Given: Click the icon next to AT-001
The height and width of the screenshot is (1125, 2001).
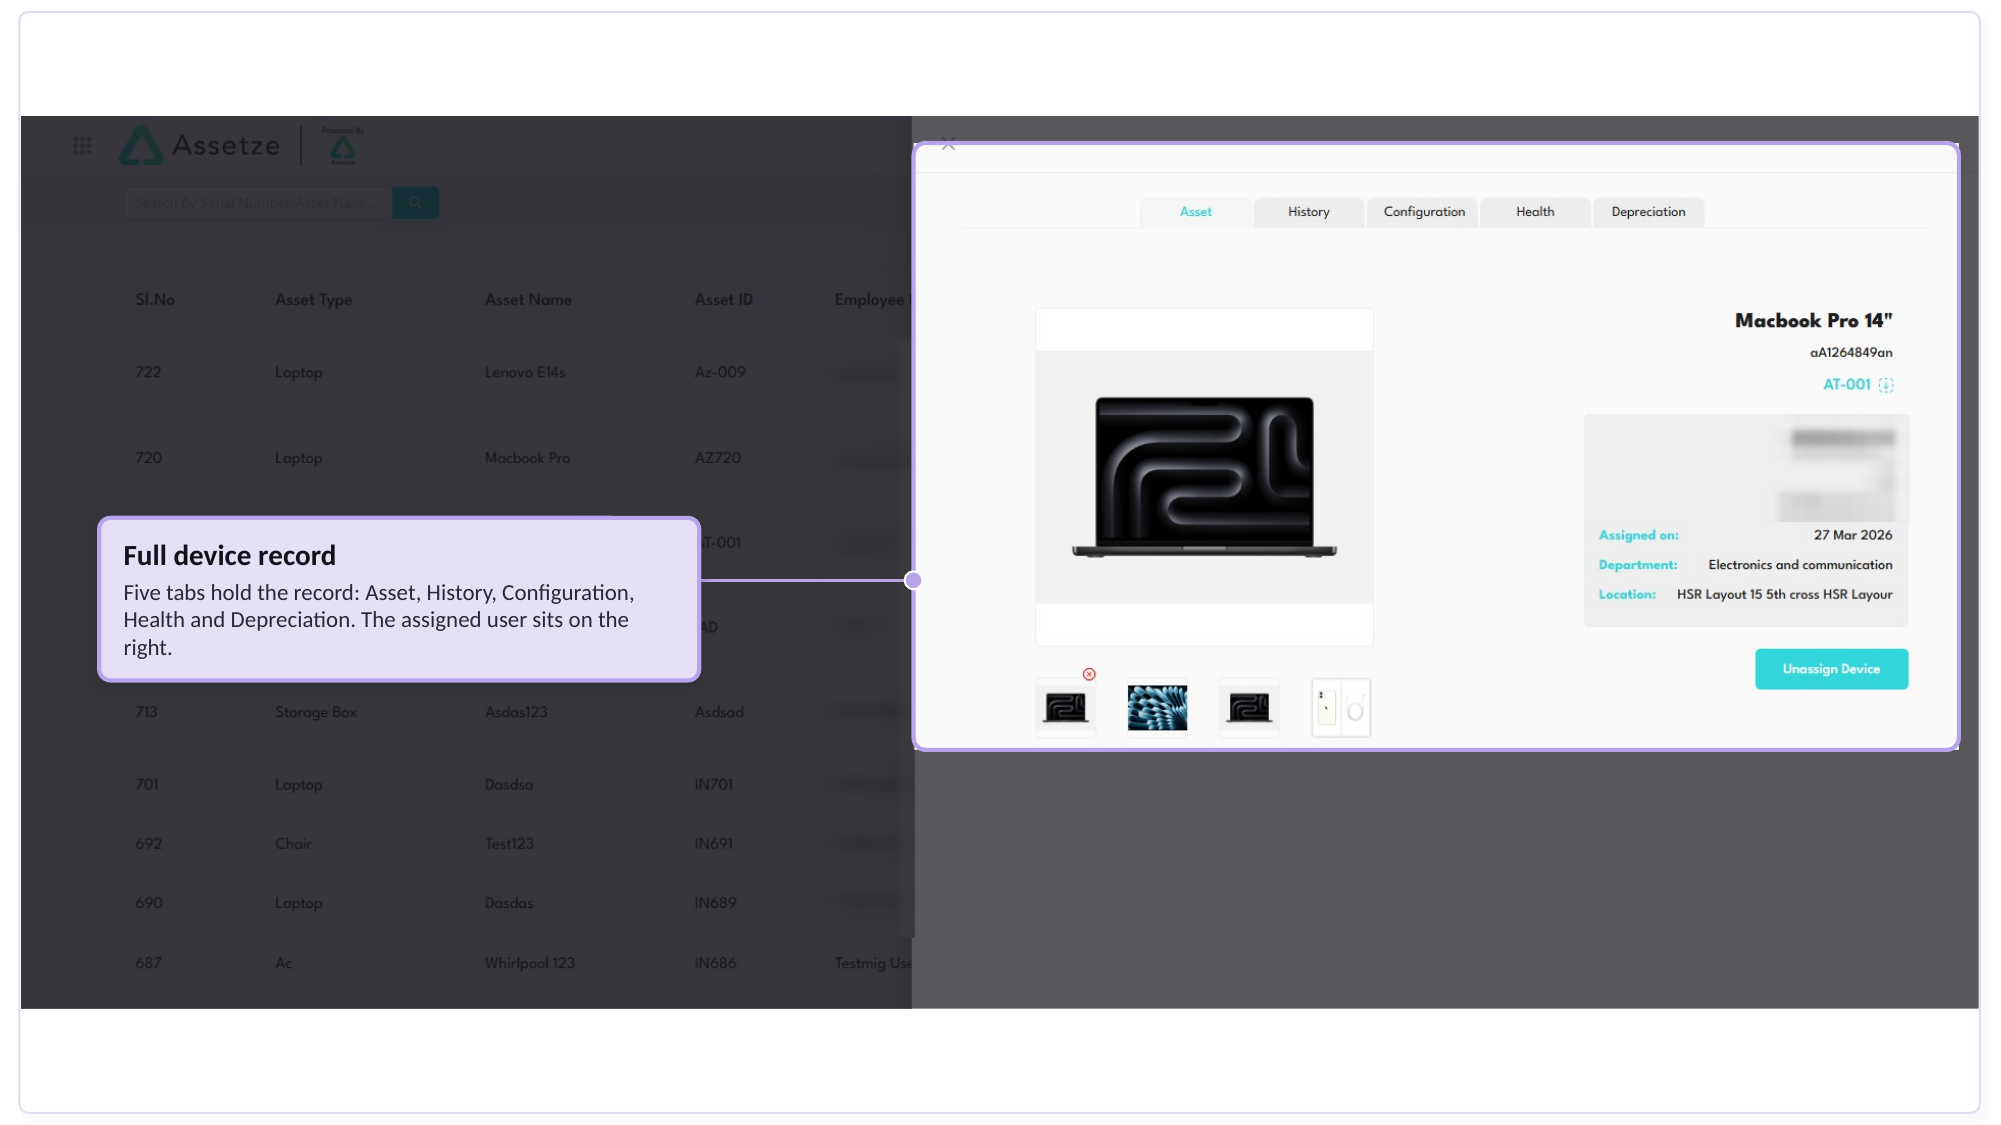Looking at the screenshot, I should tap(1886, 385).
